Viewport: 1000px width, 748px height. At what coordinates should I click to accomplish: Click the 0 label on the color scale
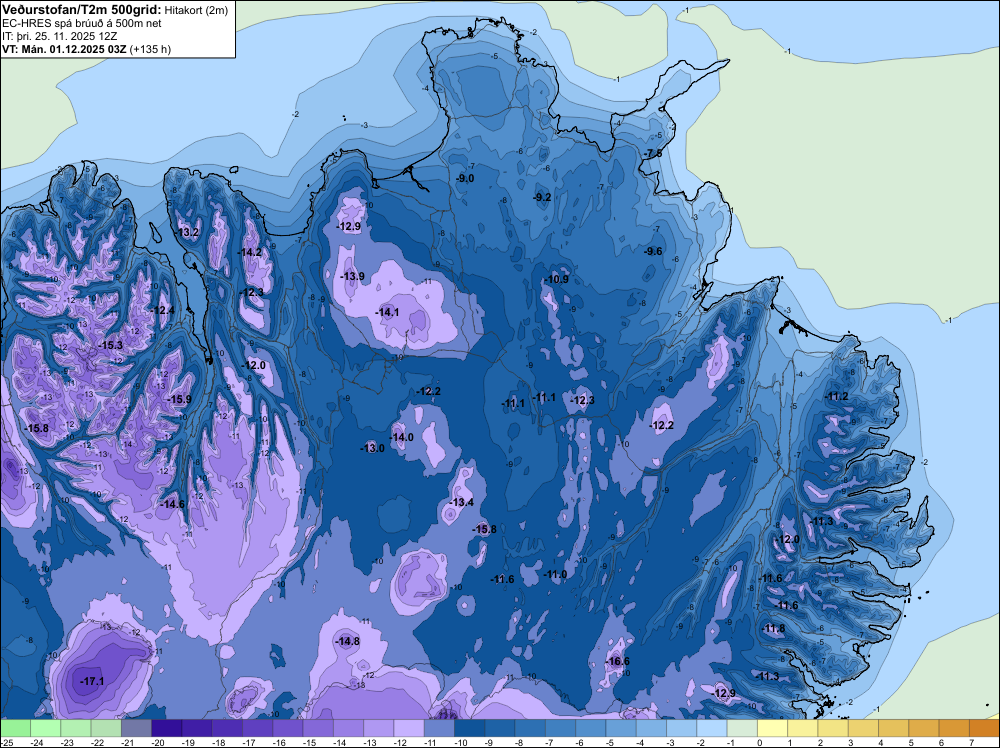tap(758, 742)
